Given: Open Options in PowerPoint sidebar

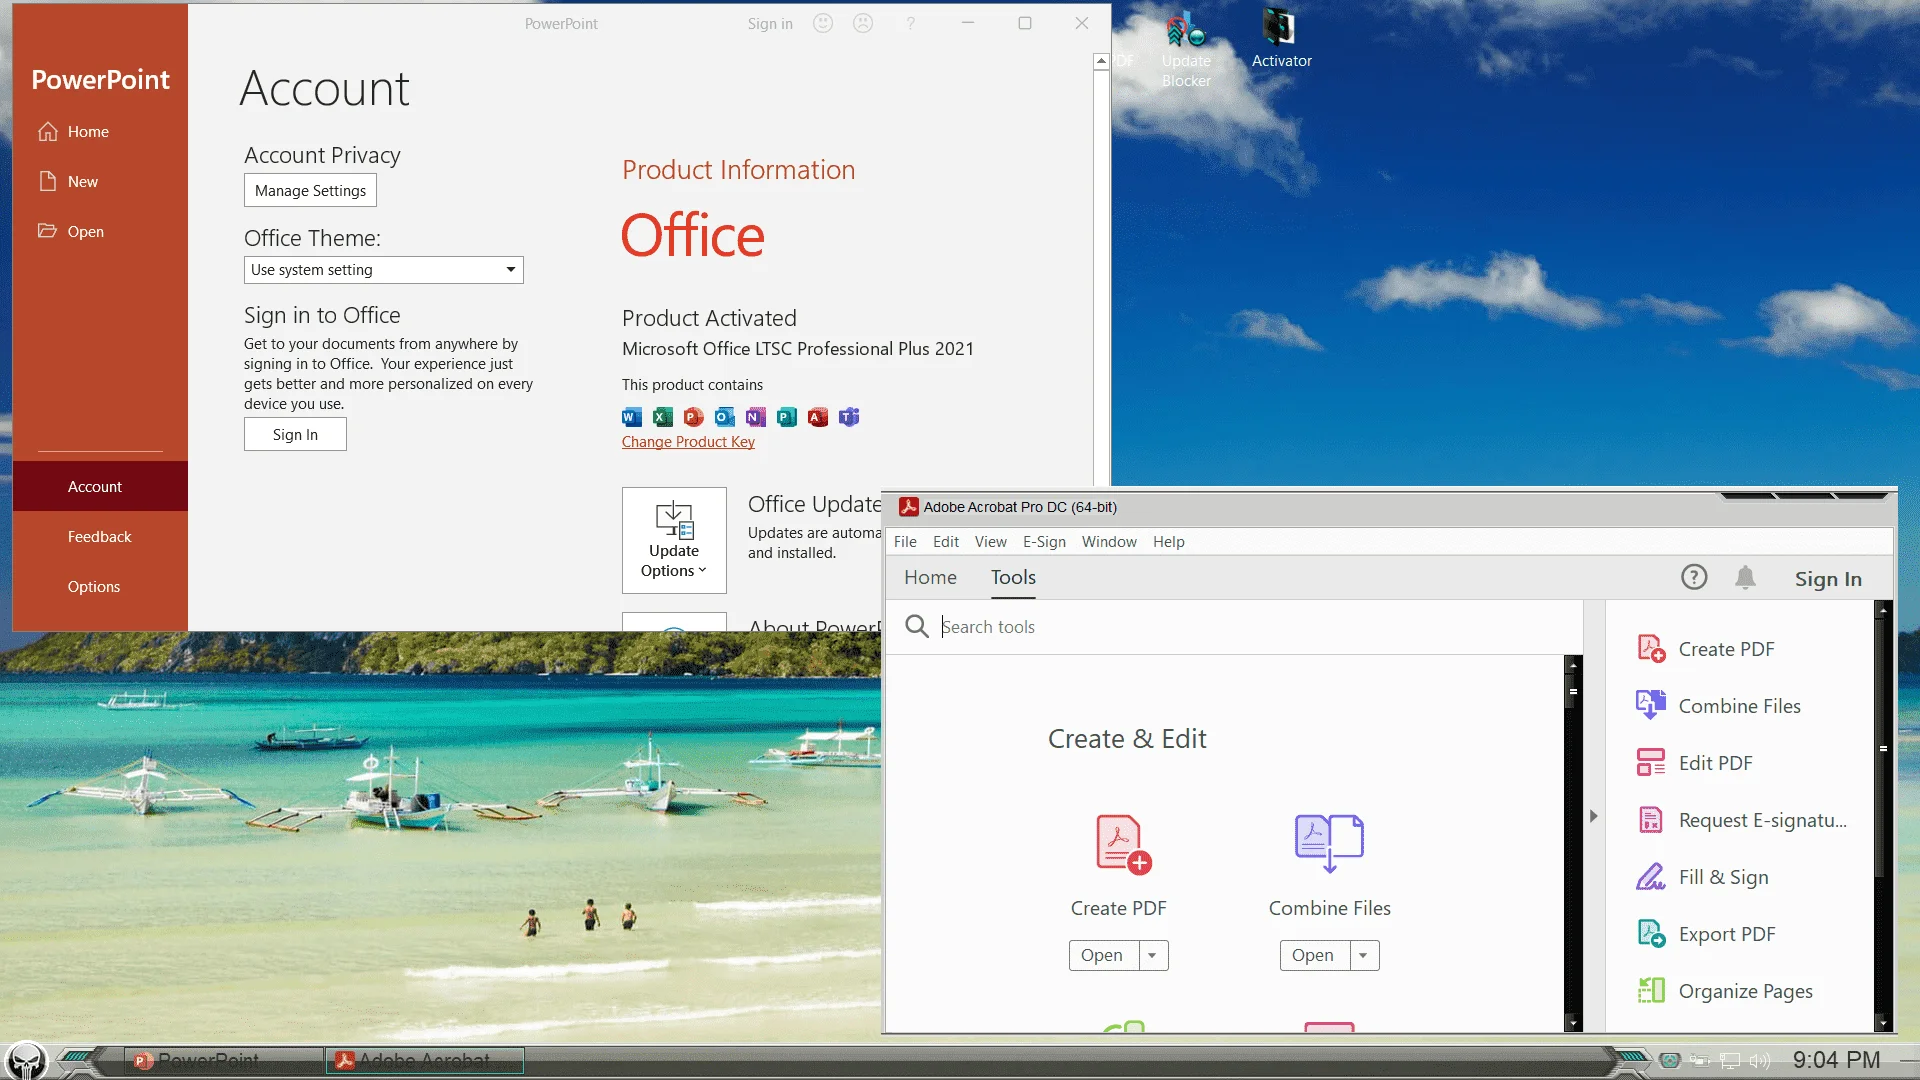Looking at the screenshot, I should pyautogui.click(x=100, y=586).
